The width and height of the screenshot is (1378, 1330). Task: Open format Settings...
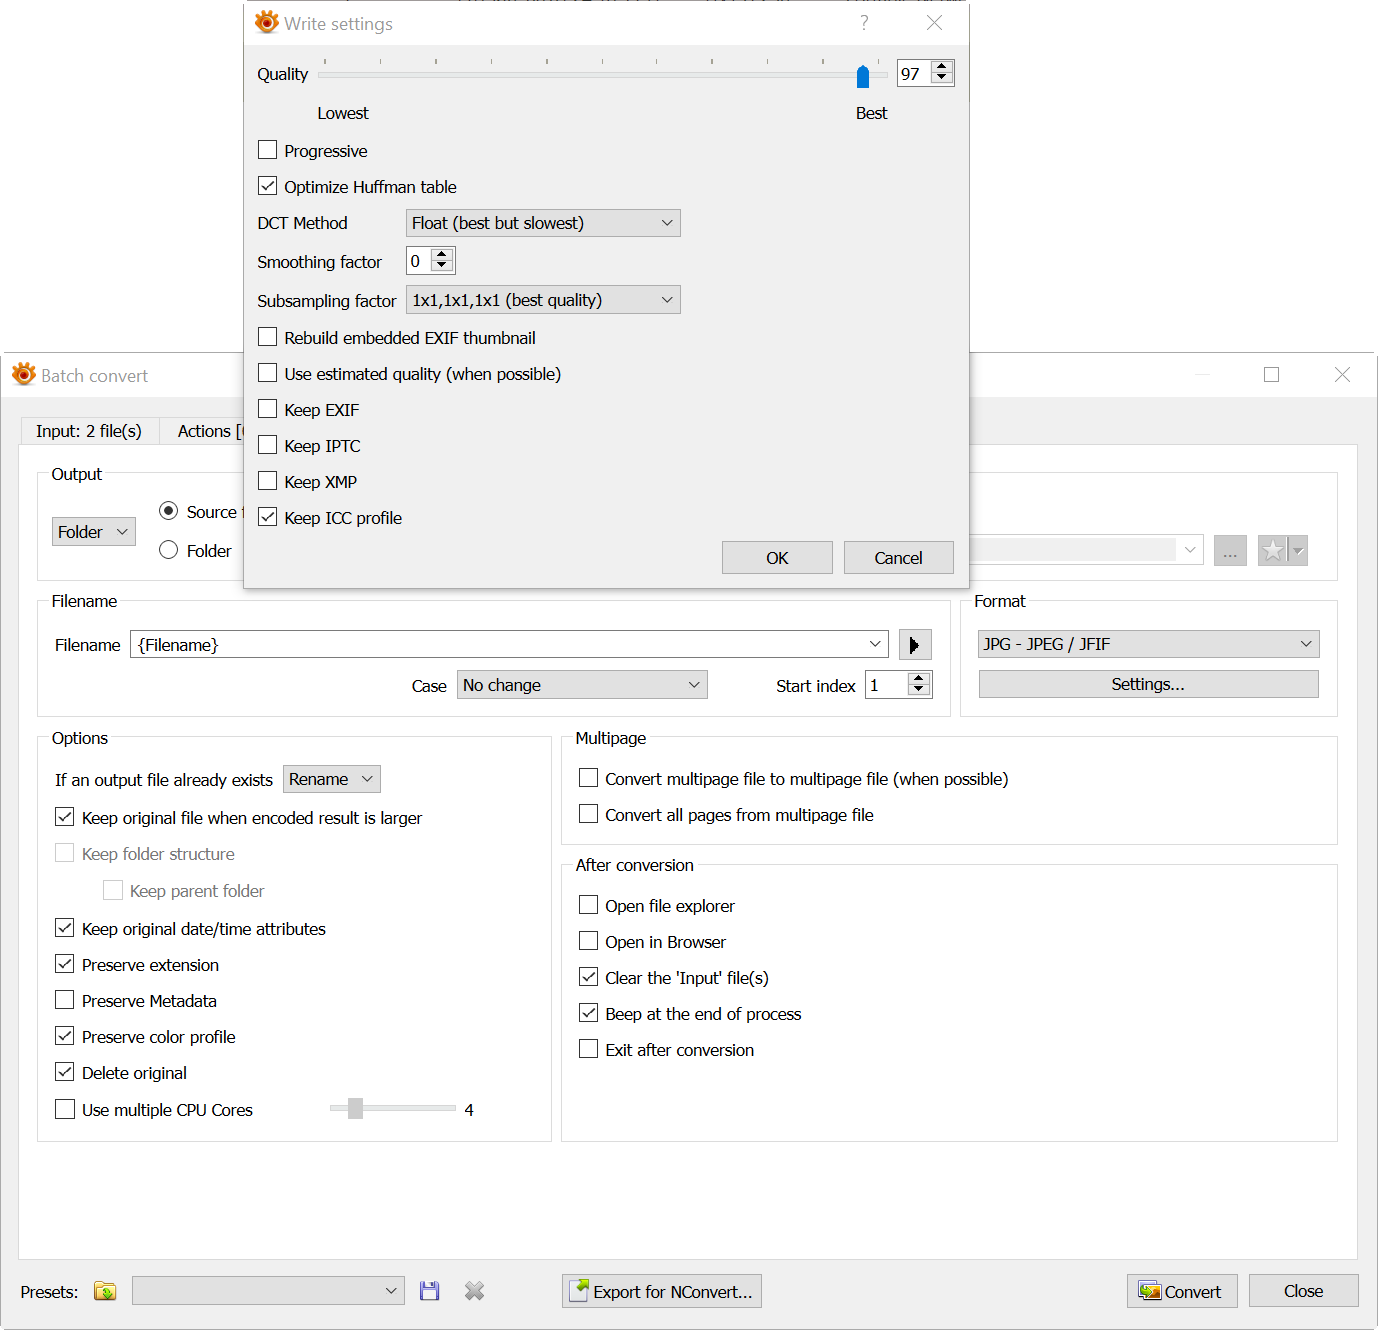click(1148, 684)
